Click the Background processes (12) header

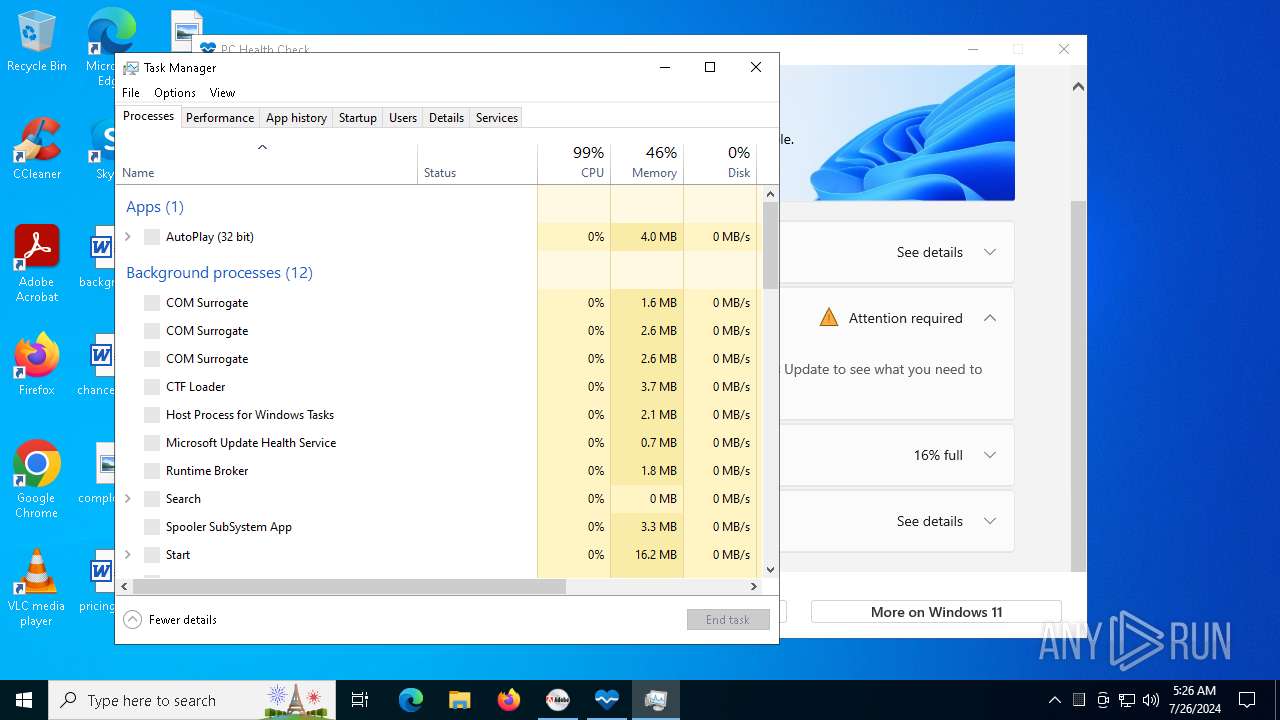click(x=219, y=273)
